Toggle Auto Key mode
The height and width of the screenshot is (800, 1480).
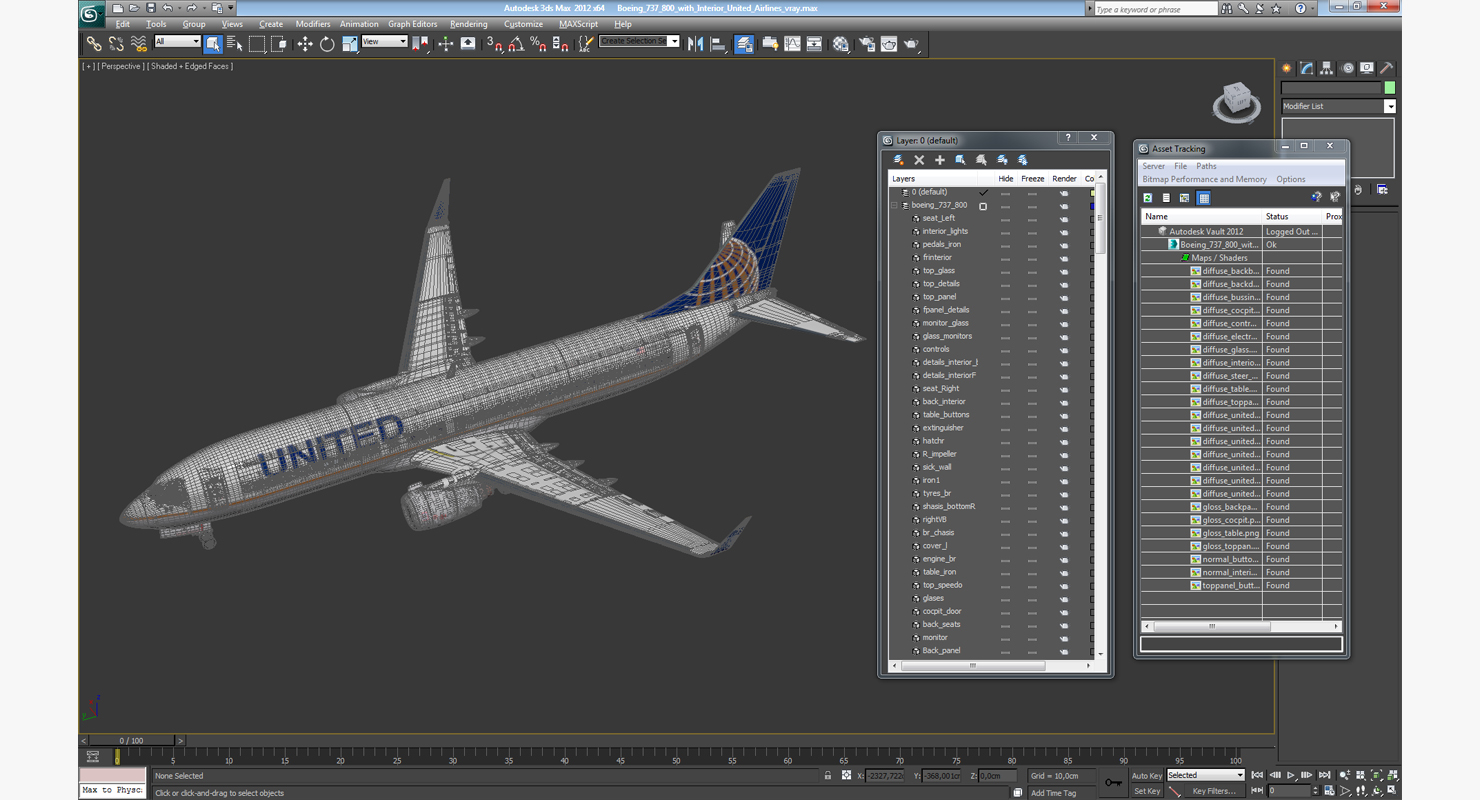(1147, 776)
